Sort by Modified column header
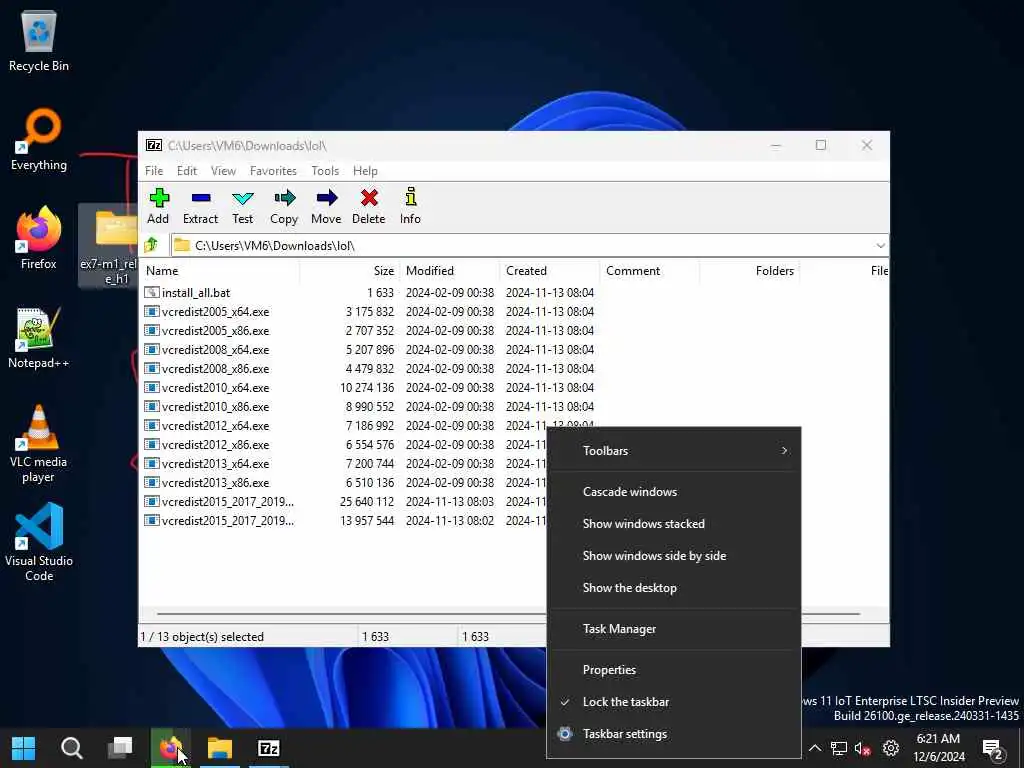 click(x=450, y=270)
